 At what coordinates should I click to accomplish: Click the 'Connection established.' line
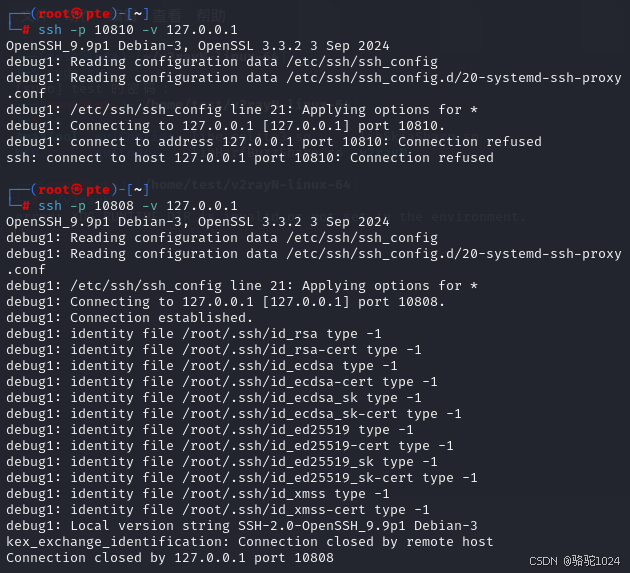click(129, 318)
